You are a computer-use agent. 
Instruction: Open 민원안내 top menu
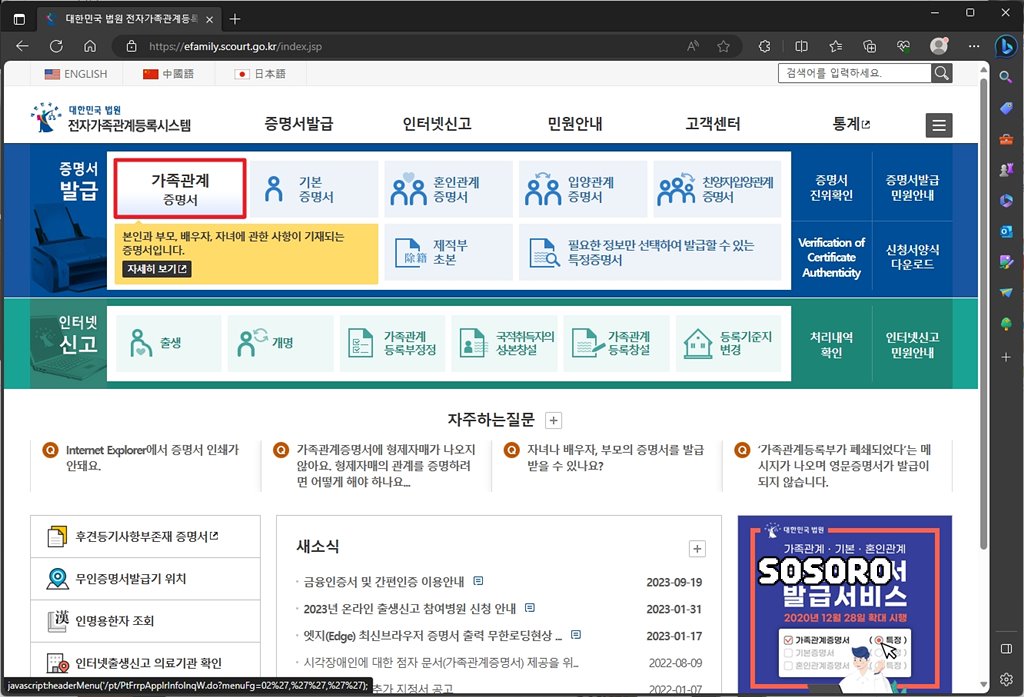click(x=575, y=123)
